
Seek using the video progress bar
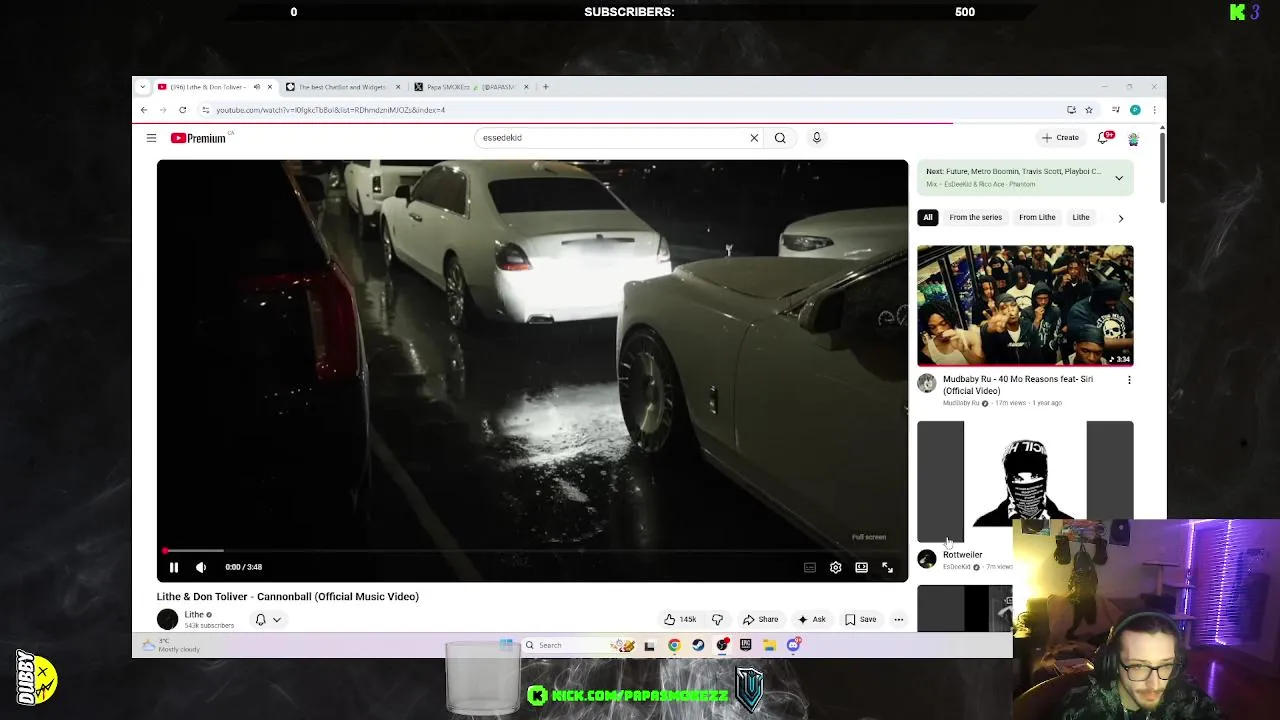[x=532, y=550]
